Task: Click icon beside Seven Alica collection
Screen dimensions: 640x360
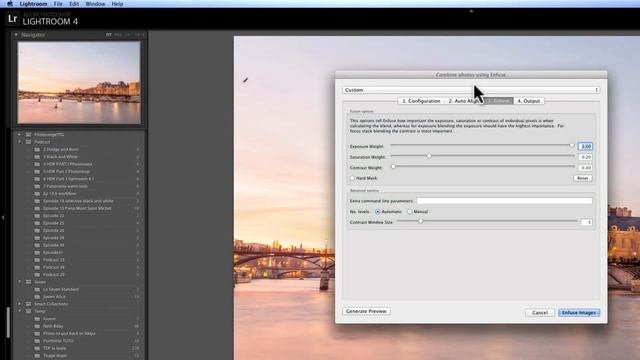Action: coord(37,297)
